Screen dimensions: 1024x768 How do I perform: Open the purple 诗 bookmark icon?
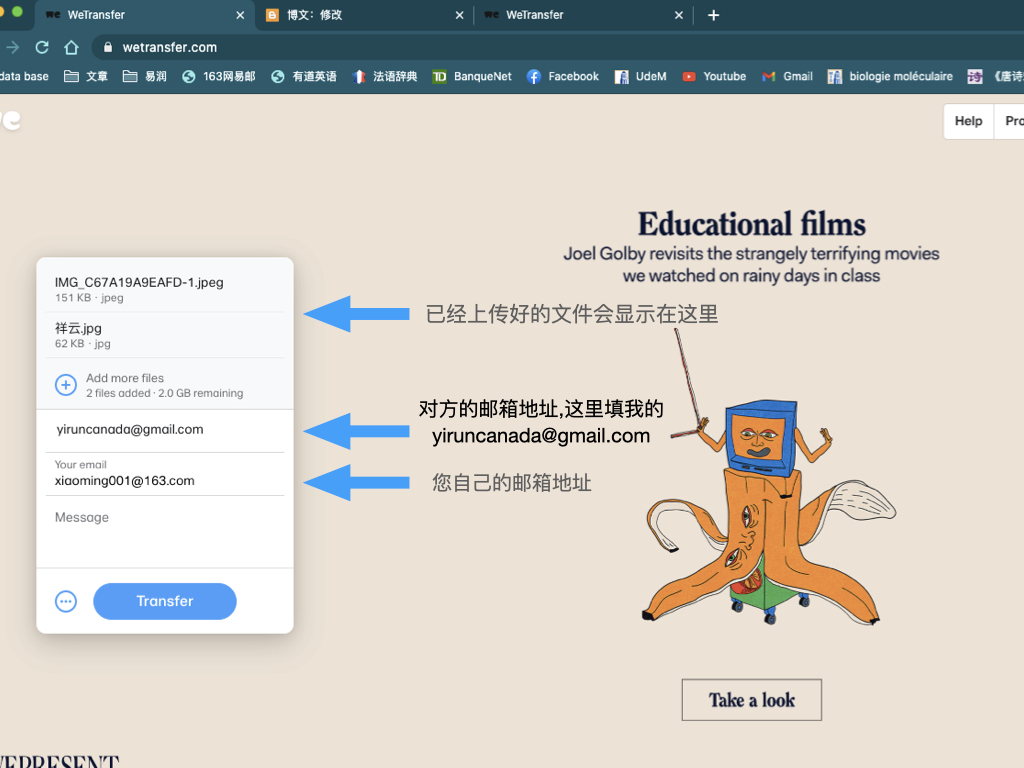975,76
